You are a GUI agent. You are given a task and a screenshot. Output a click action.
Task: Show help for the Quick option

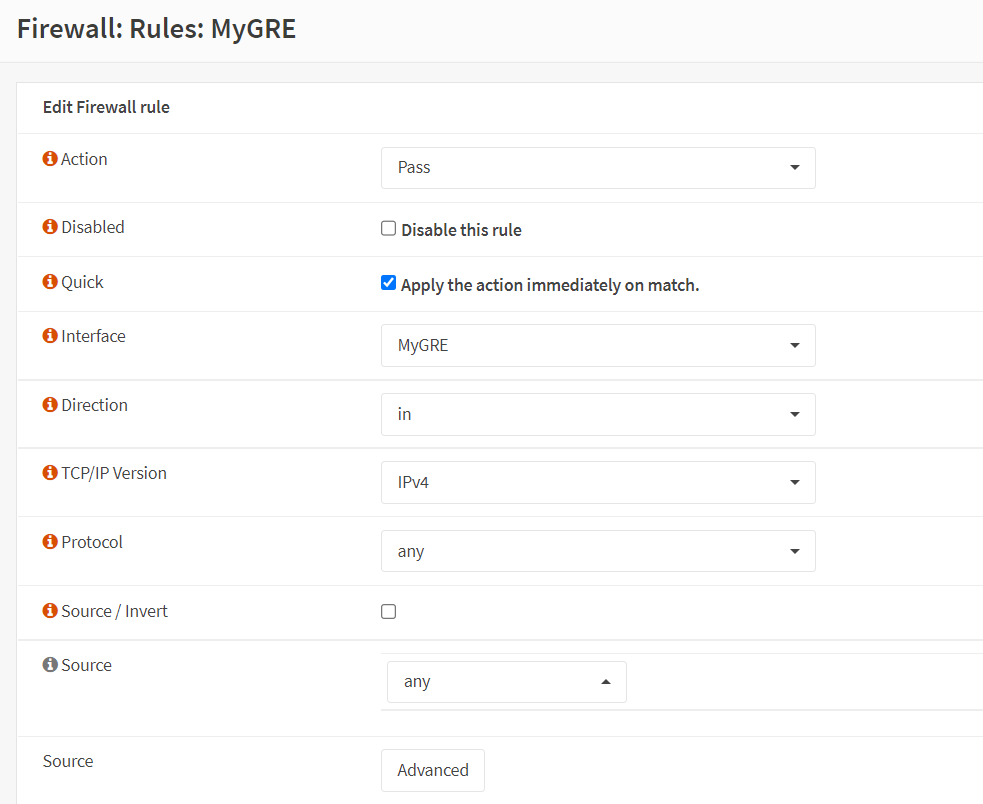point(50,282)
